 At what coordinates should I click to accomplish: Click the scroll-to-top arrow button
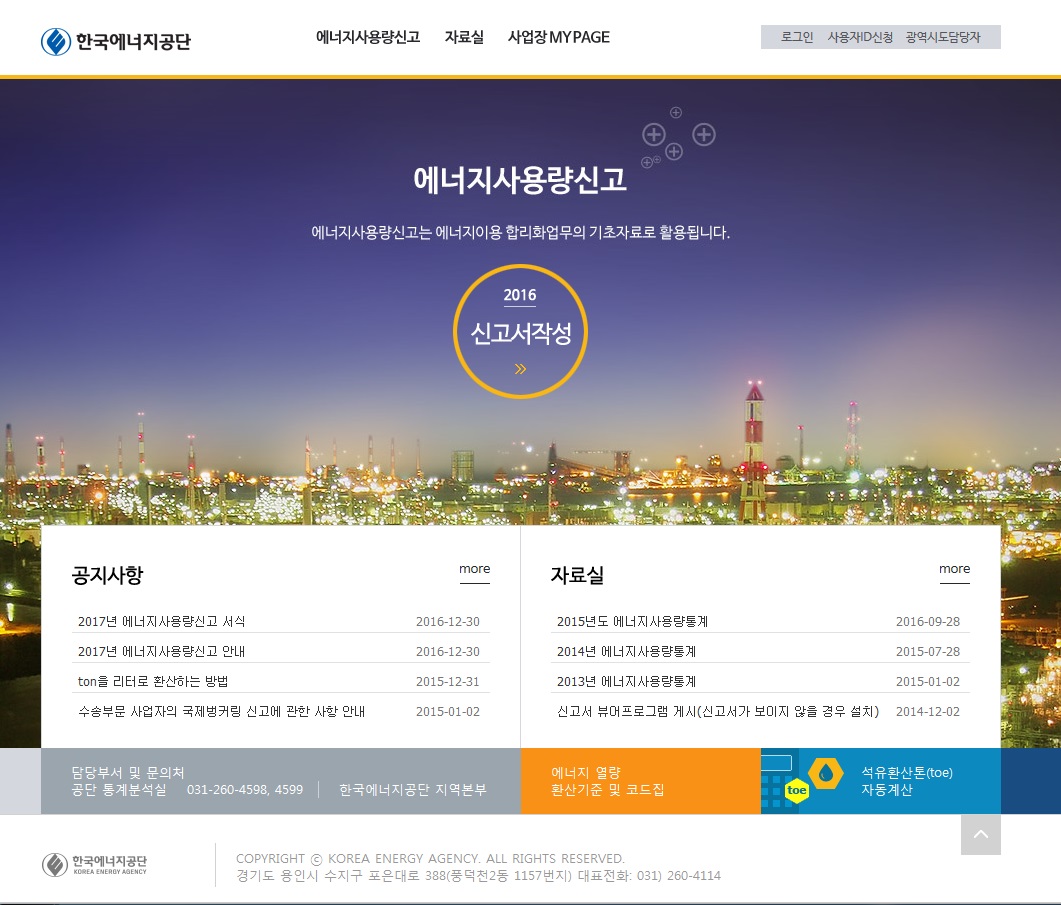980,834
